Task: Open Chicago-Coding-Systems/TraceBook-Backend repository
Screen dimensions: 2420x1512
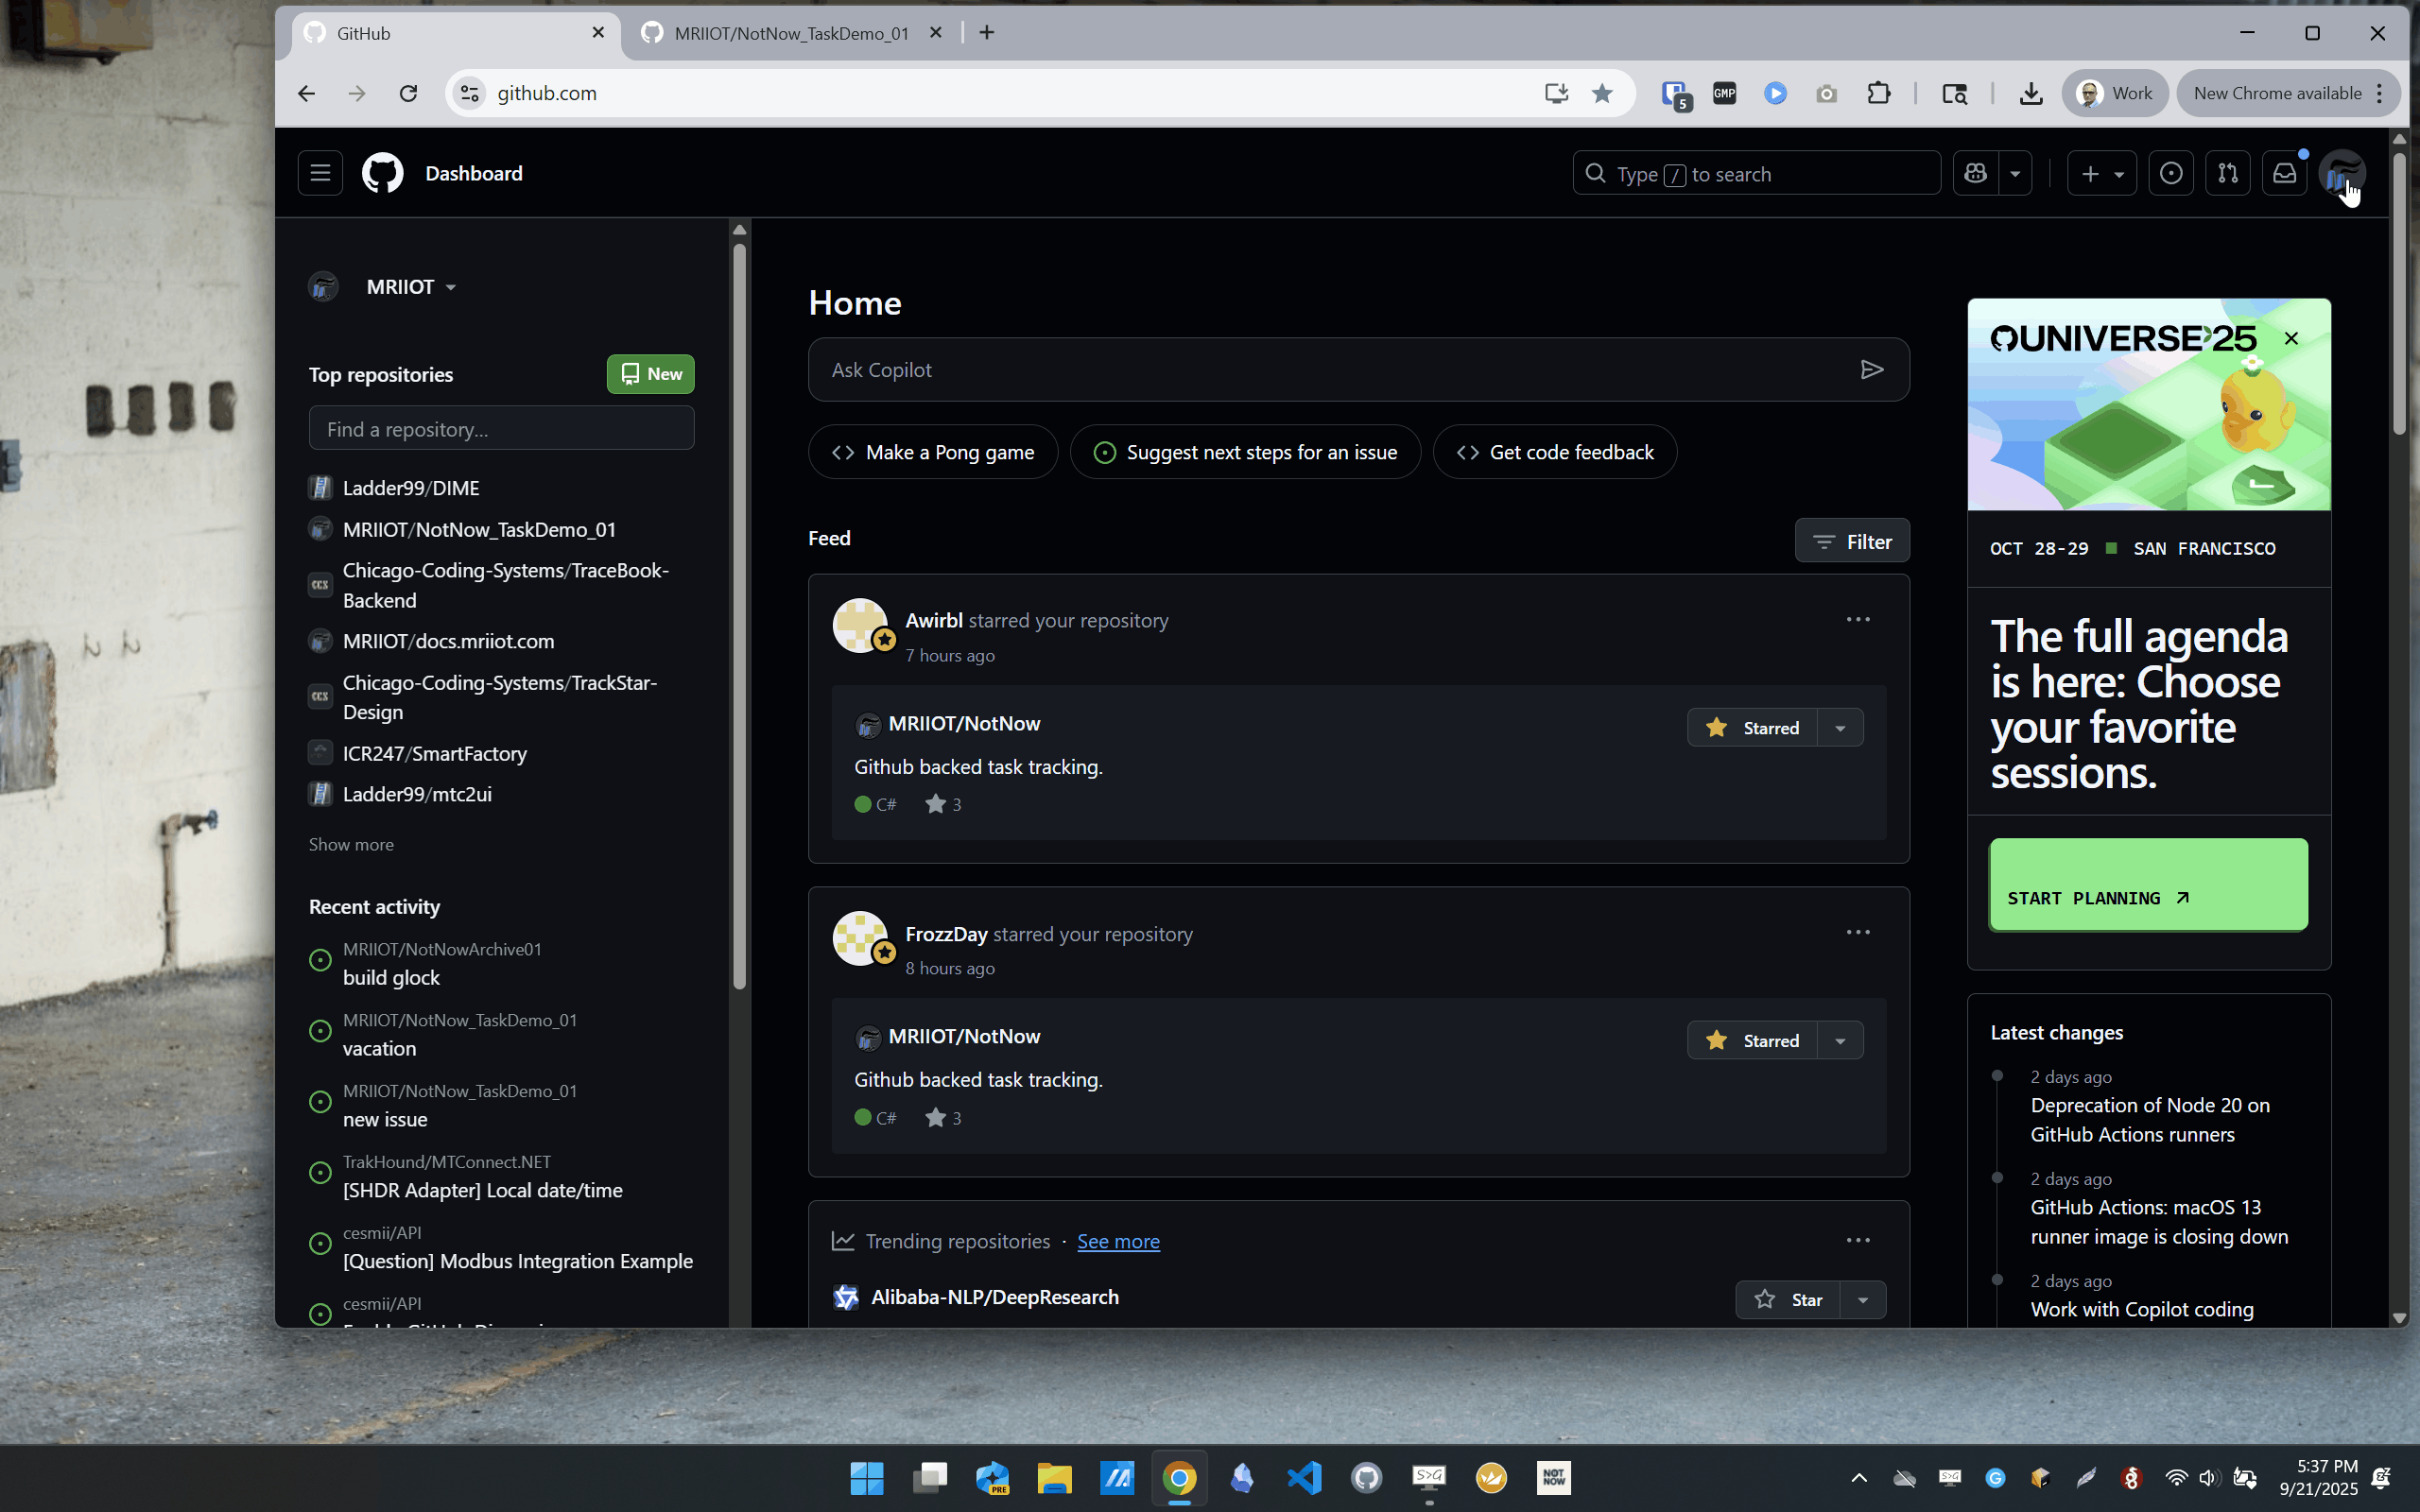Action: click(x=506, y=585)
